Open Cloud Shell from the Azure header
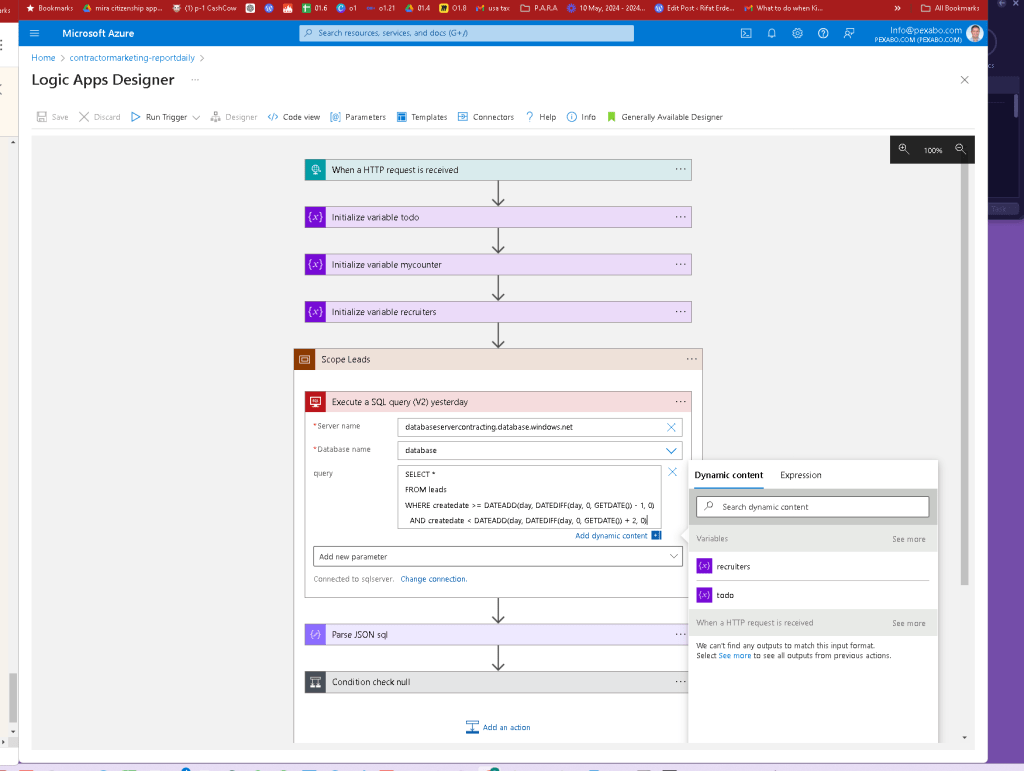This screenshot has height=771, width=1024. (x=746, y=33)
